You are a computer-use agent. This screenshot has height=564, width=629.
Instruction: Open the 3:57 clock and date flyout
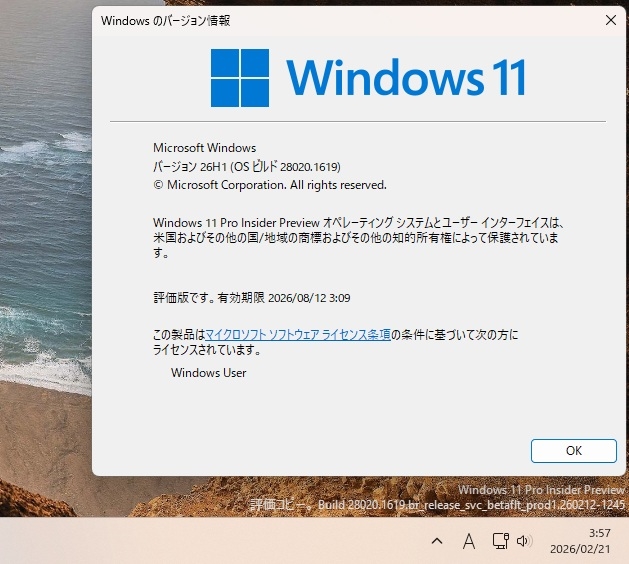(580, 541)
